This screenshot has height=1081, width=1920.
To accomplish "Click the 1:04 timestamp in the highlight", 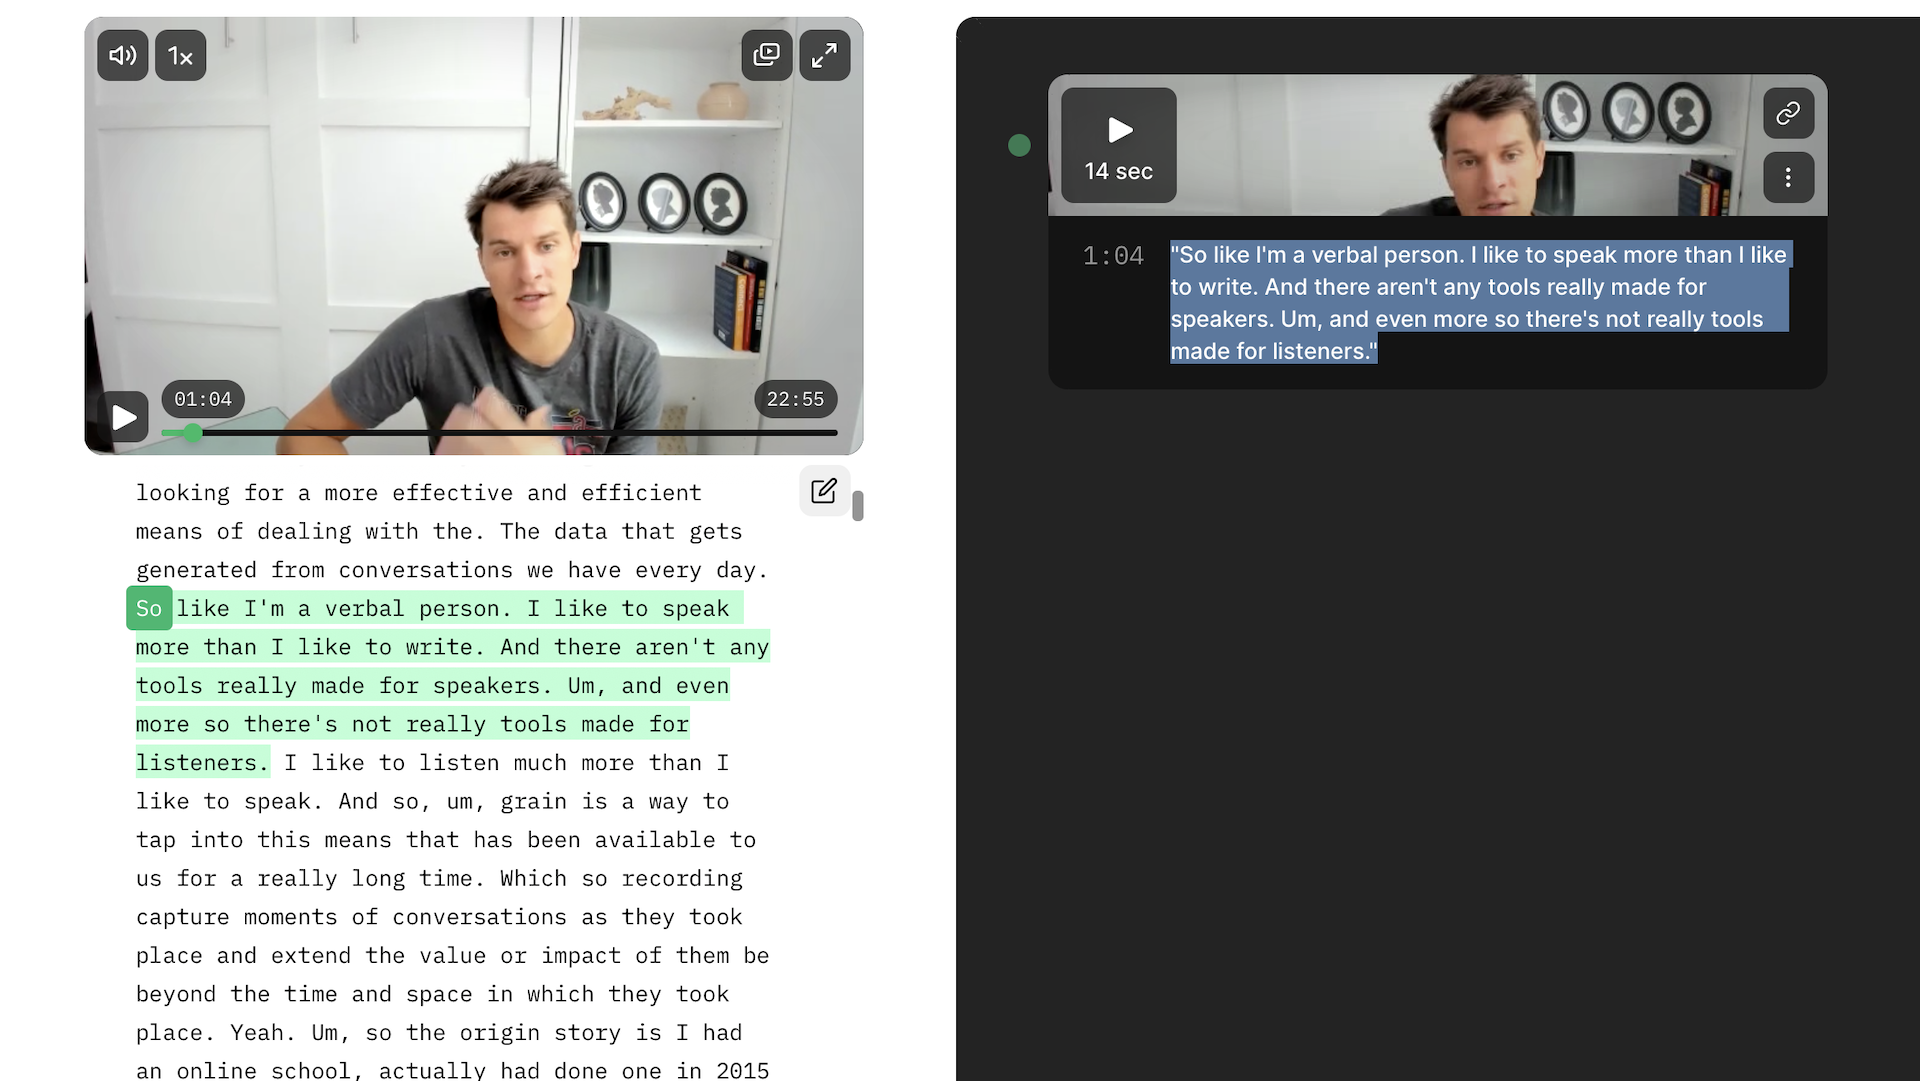I will [1112, 257].
